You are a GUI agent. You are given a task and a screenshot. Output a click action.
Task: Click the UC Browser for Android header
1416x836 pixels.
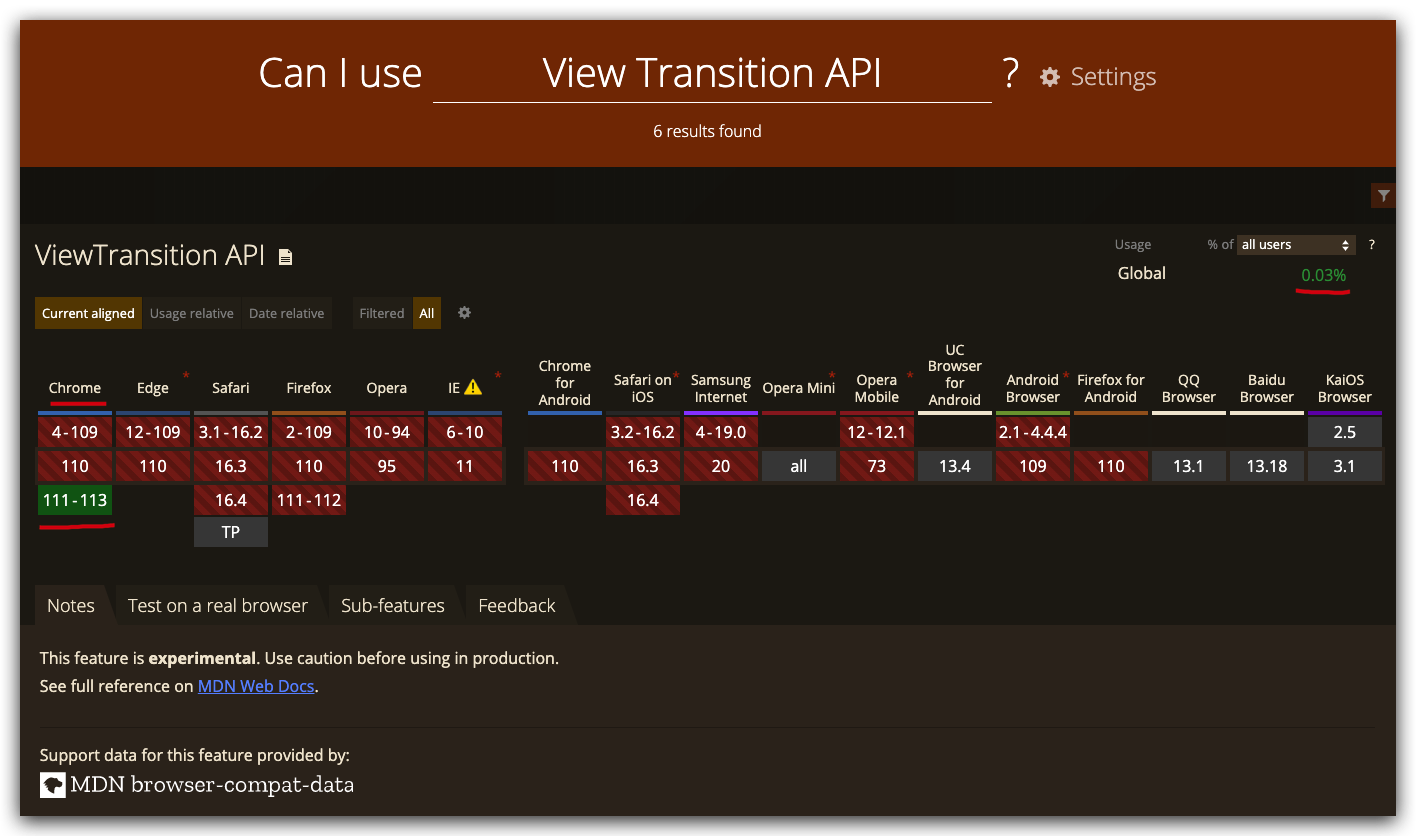[955, 375]
